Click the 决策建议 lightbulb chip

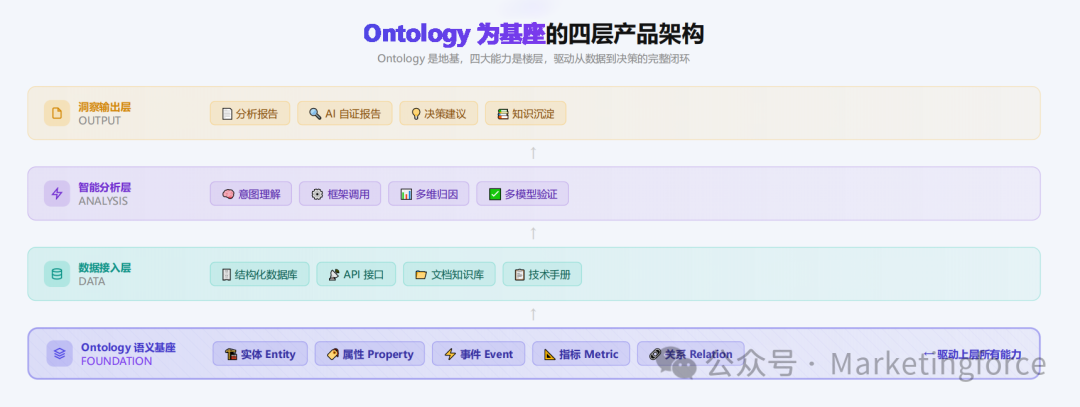(x=439, y=113)
